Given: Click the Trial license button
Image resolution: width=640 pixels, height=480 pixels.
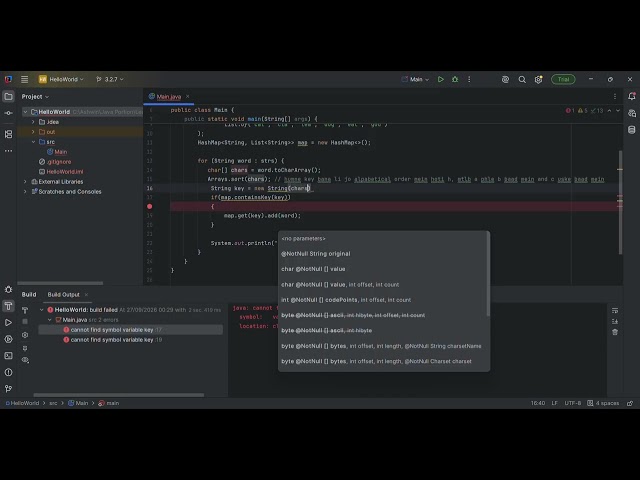Looking at the screenshot, I should tap(563, 79).
